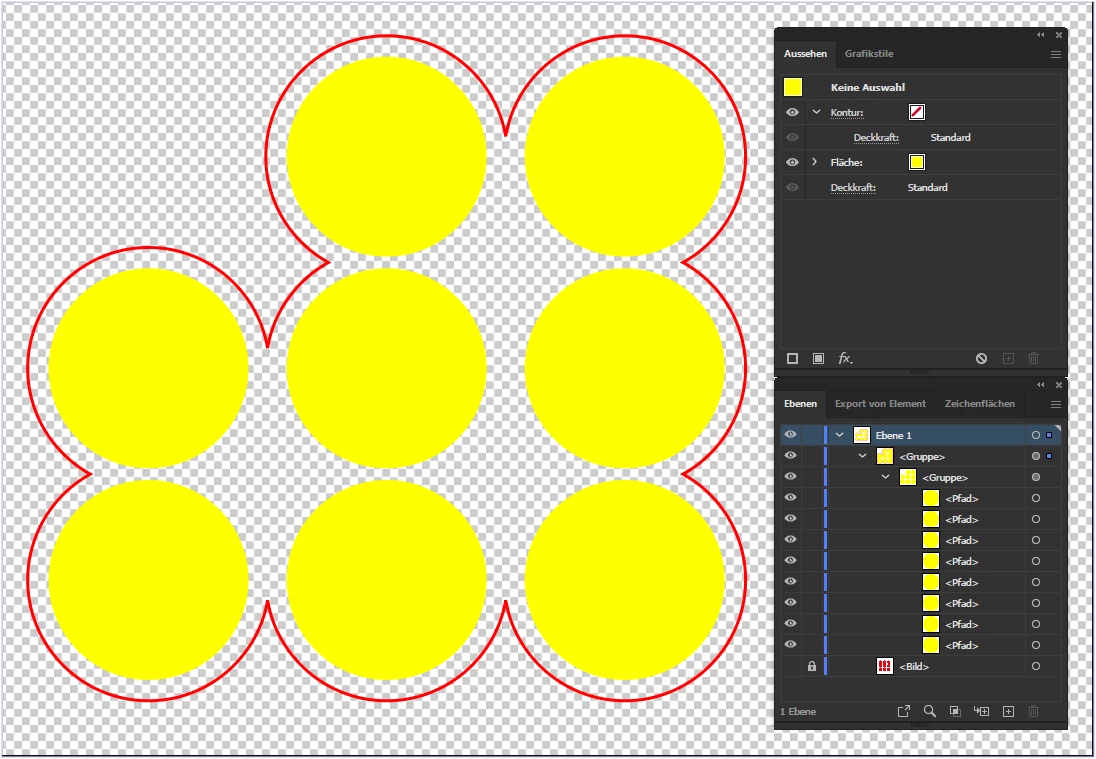This screenshot has width=1096, height=759.
Task: Open the Kontur stroke panel link
Action: point(846,112)
